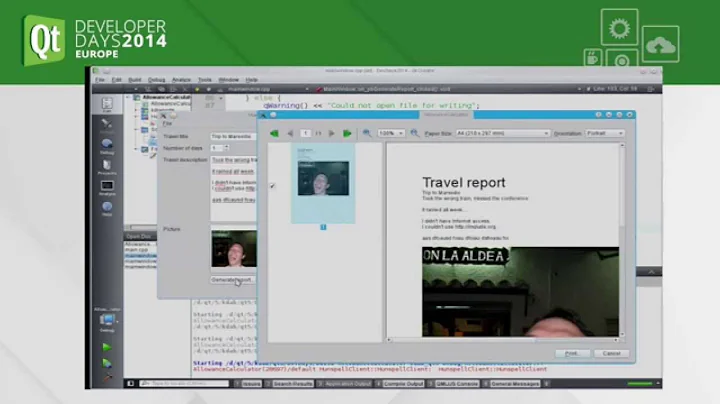Switch to Help mode in Qt Creator sidebar
This screenshot has width=720, height=404.
point(107,208)
